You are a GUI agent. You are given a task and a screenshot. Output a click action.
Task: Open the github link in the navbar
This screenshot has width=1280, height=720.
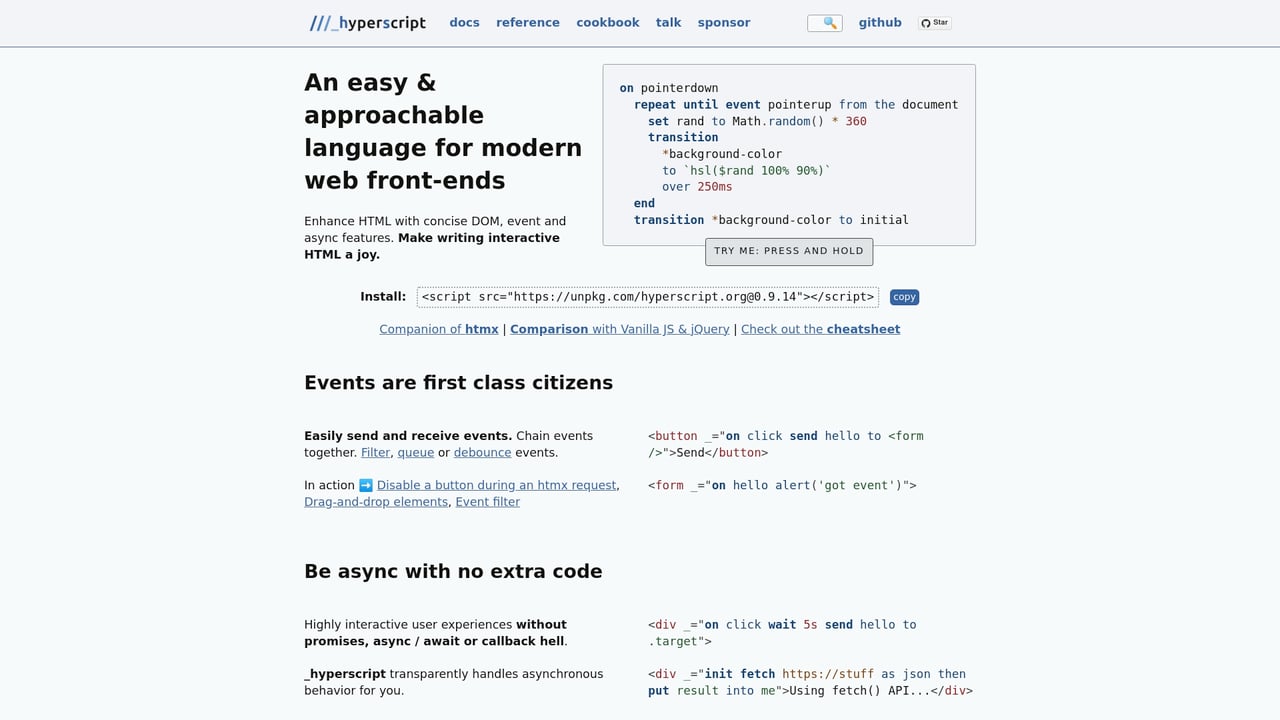tap(879, 22)
